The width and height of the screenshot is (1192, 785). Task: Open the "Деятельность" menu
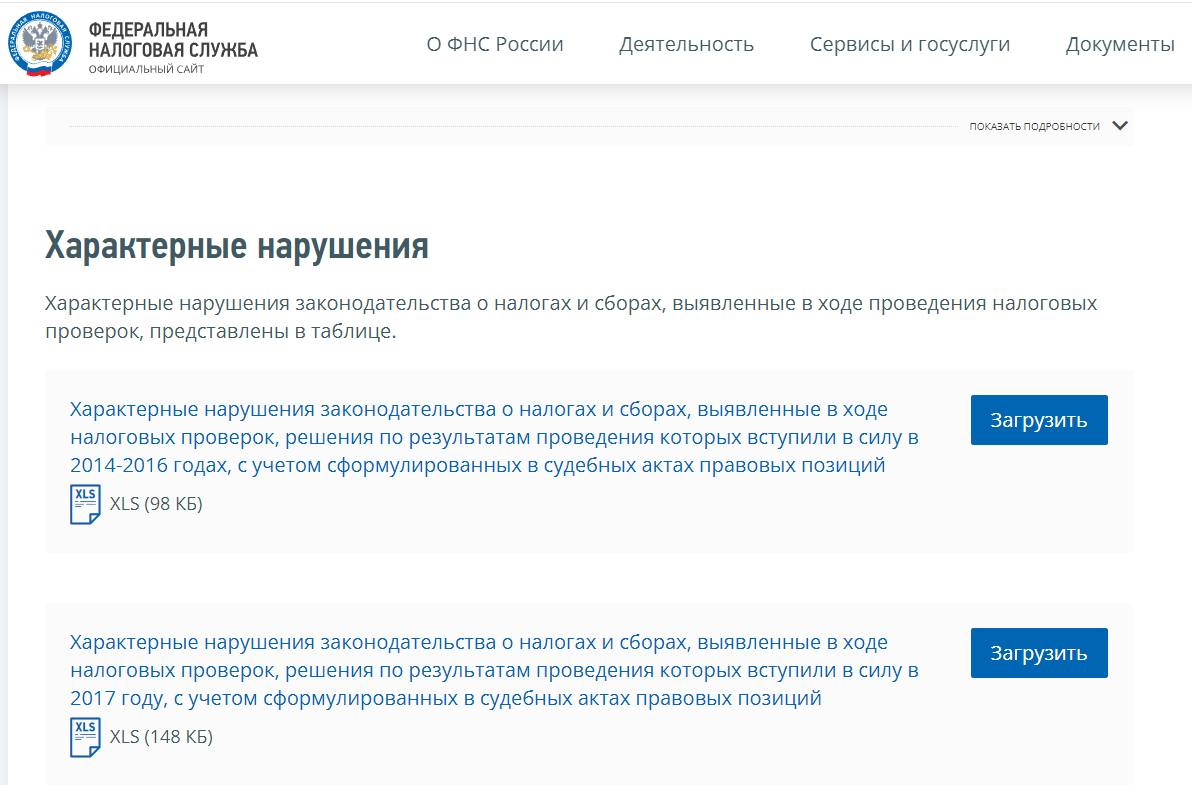(x=687, y=44)
